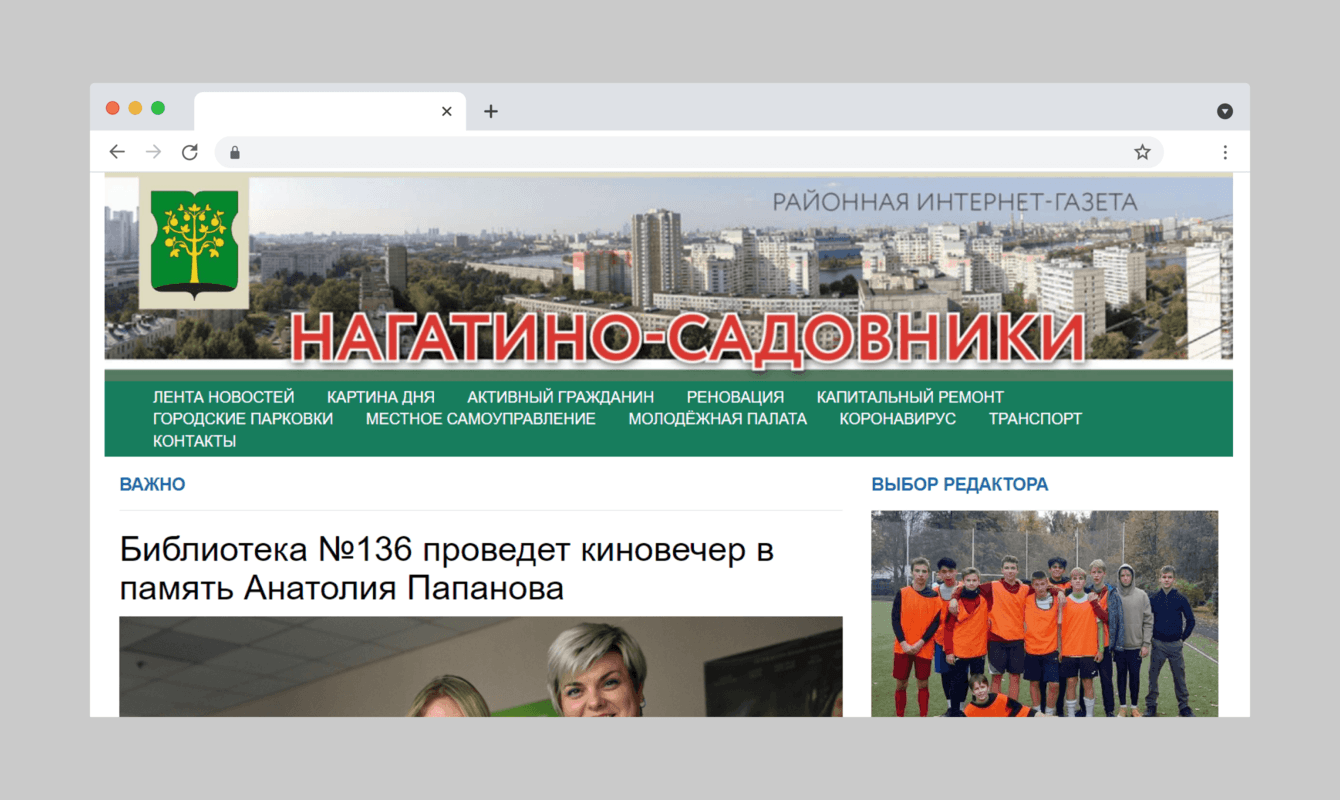Click inside the browser address bar

pos(600,151)
